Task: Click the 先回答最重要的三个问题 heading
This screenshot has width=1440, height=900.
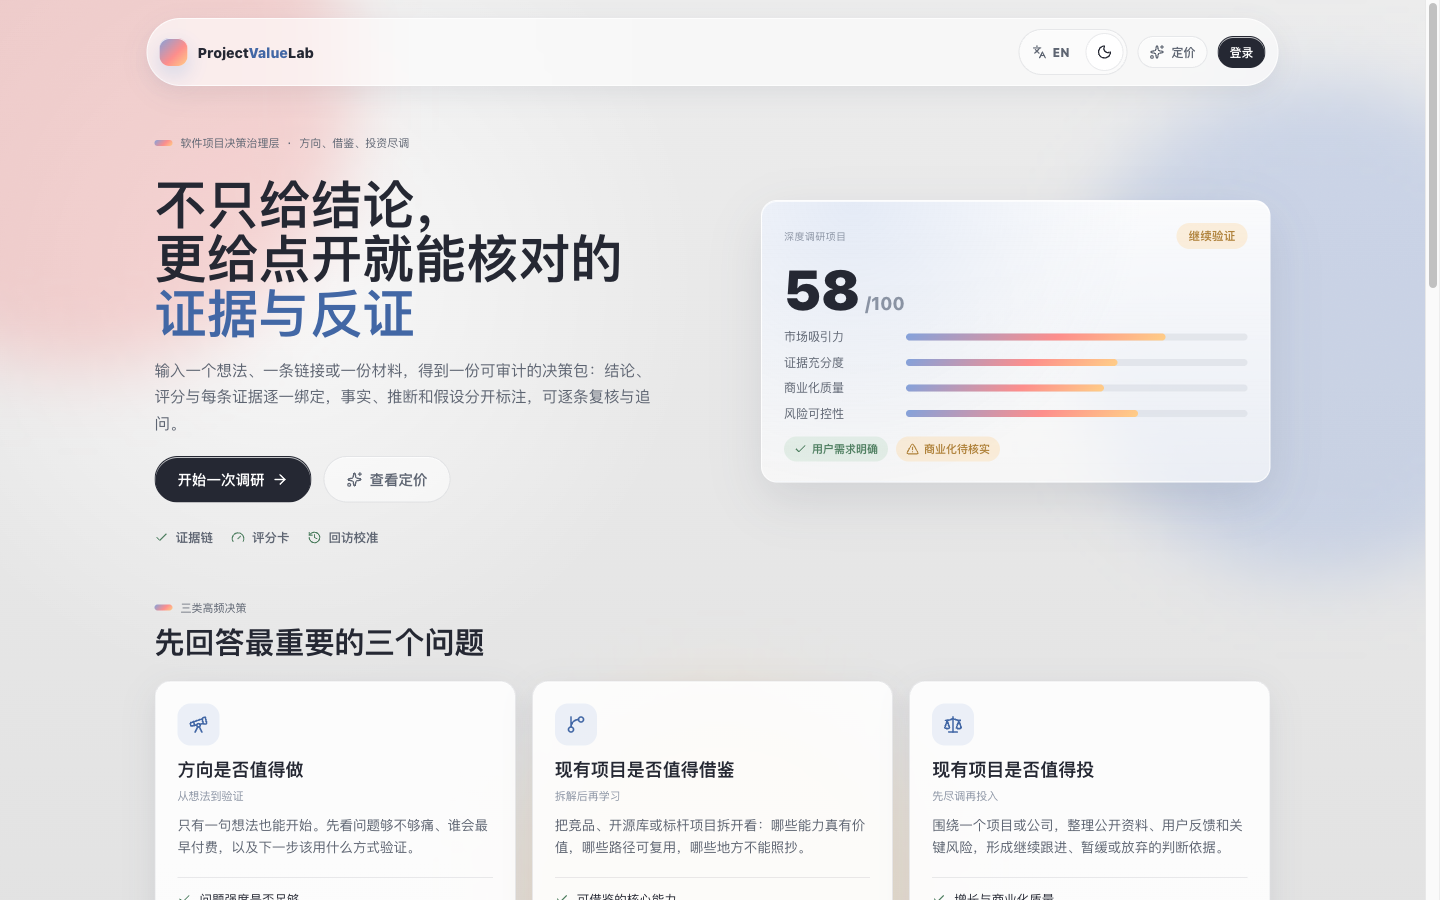Action: (320, 643)
